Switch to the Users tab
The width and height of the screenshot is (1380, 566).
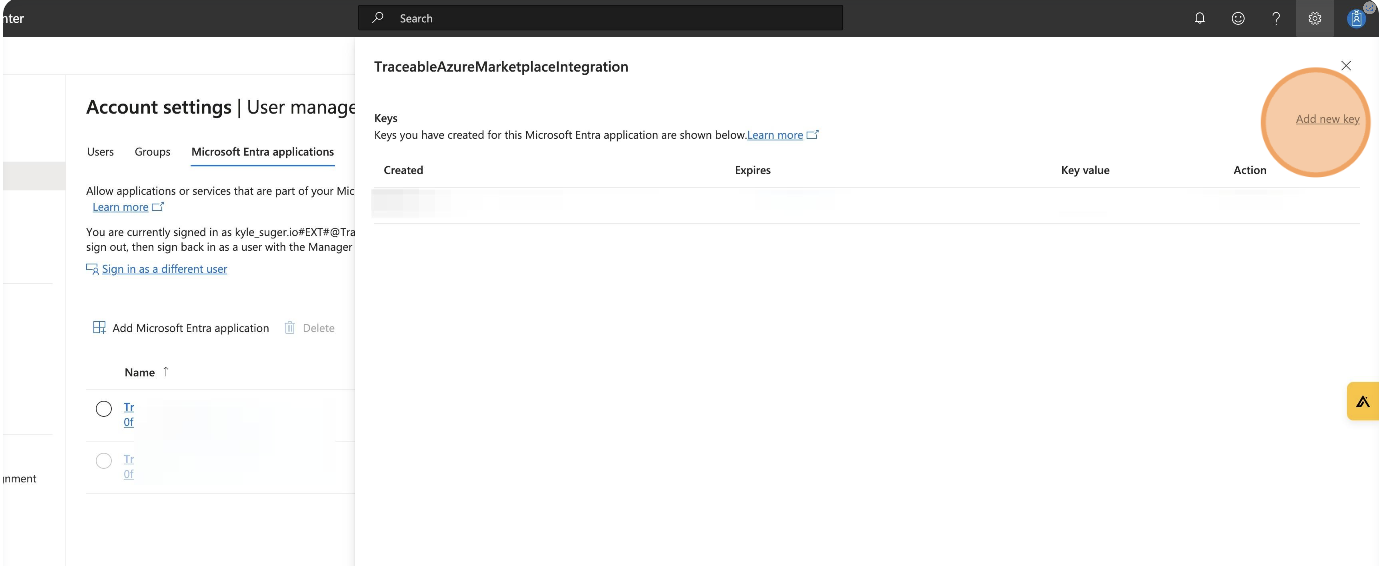100,152
